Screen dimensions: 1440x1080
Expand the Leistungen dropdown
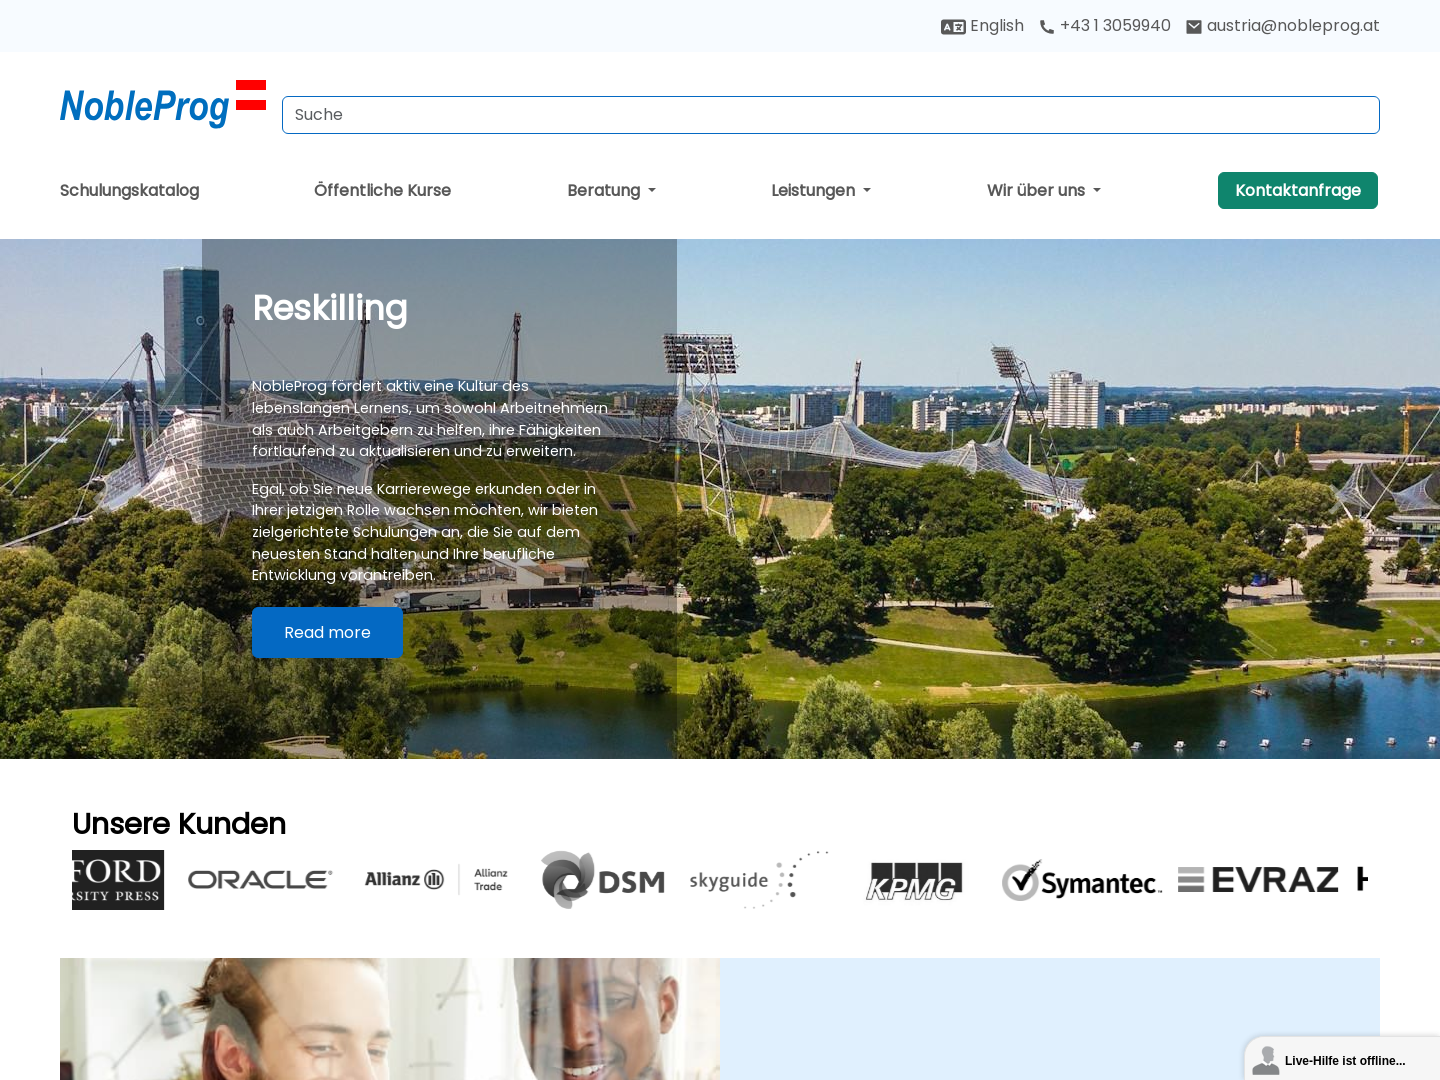click(821, 190)
